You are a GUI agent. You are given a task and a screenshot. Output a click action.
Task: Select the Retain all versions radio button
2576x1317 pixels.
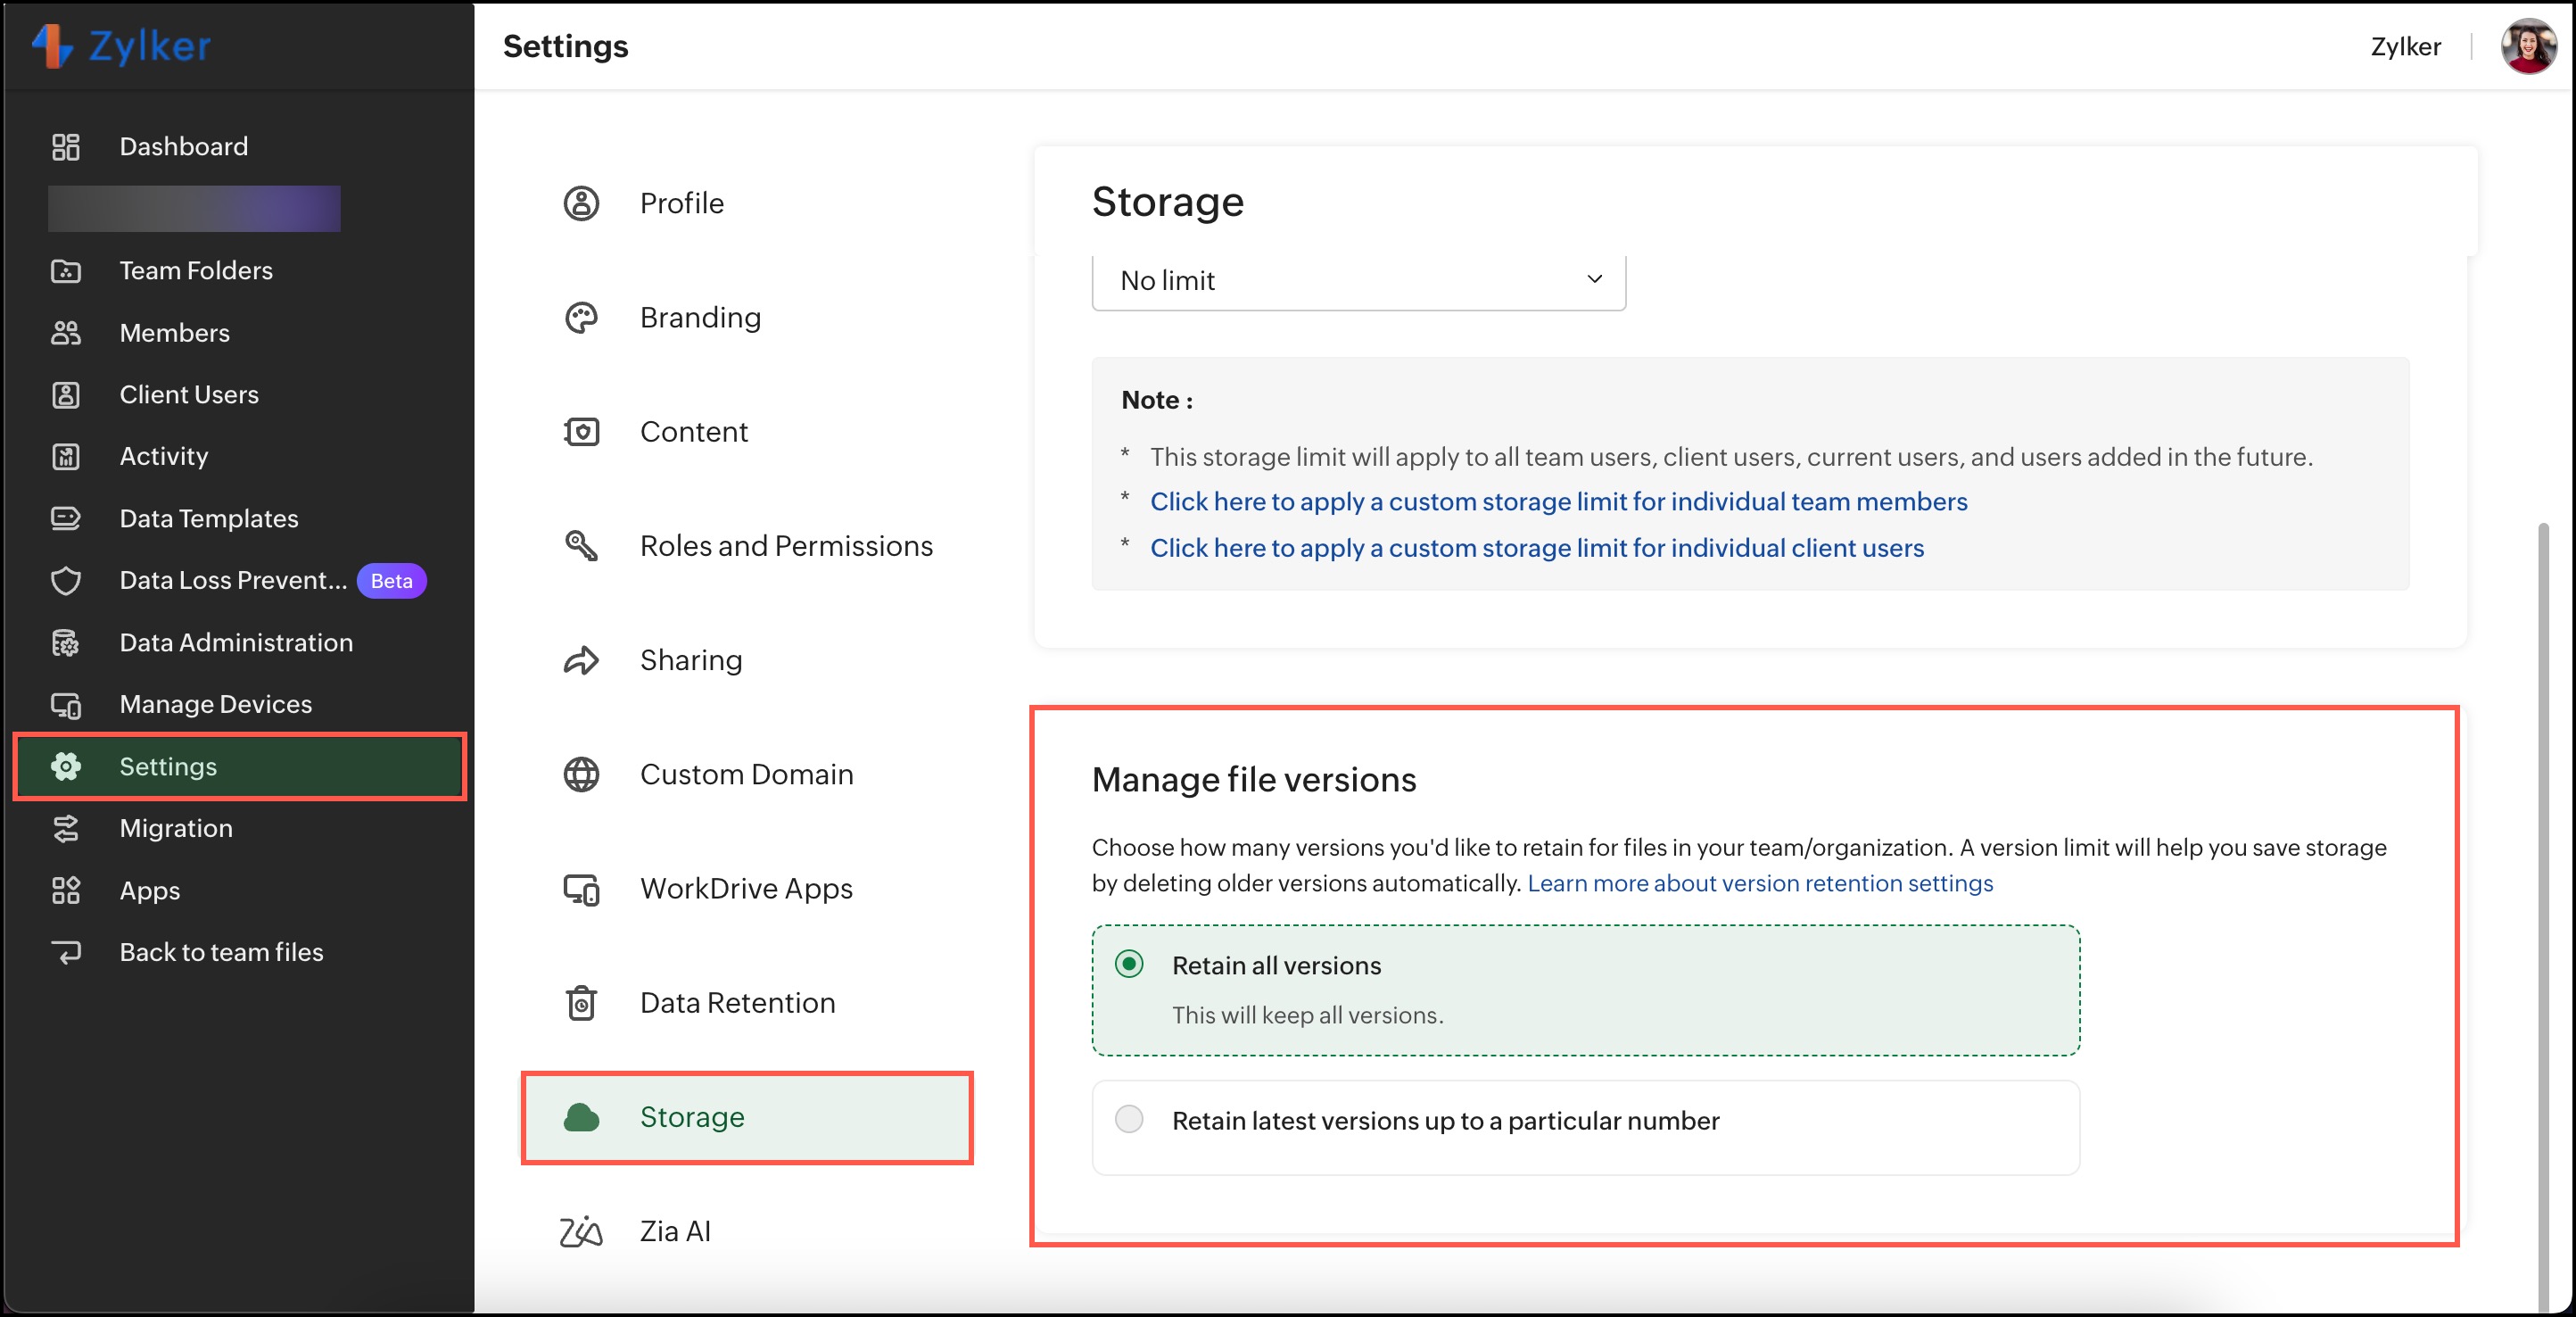(x=1129, y=965)
